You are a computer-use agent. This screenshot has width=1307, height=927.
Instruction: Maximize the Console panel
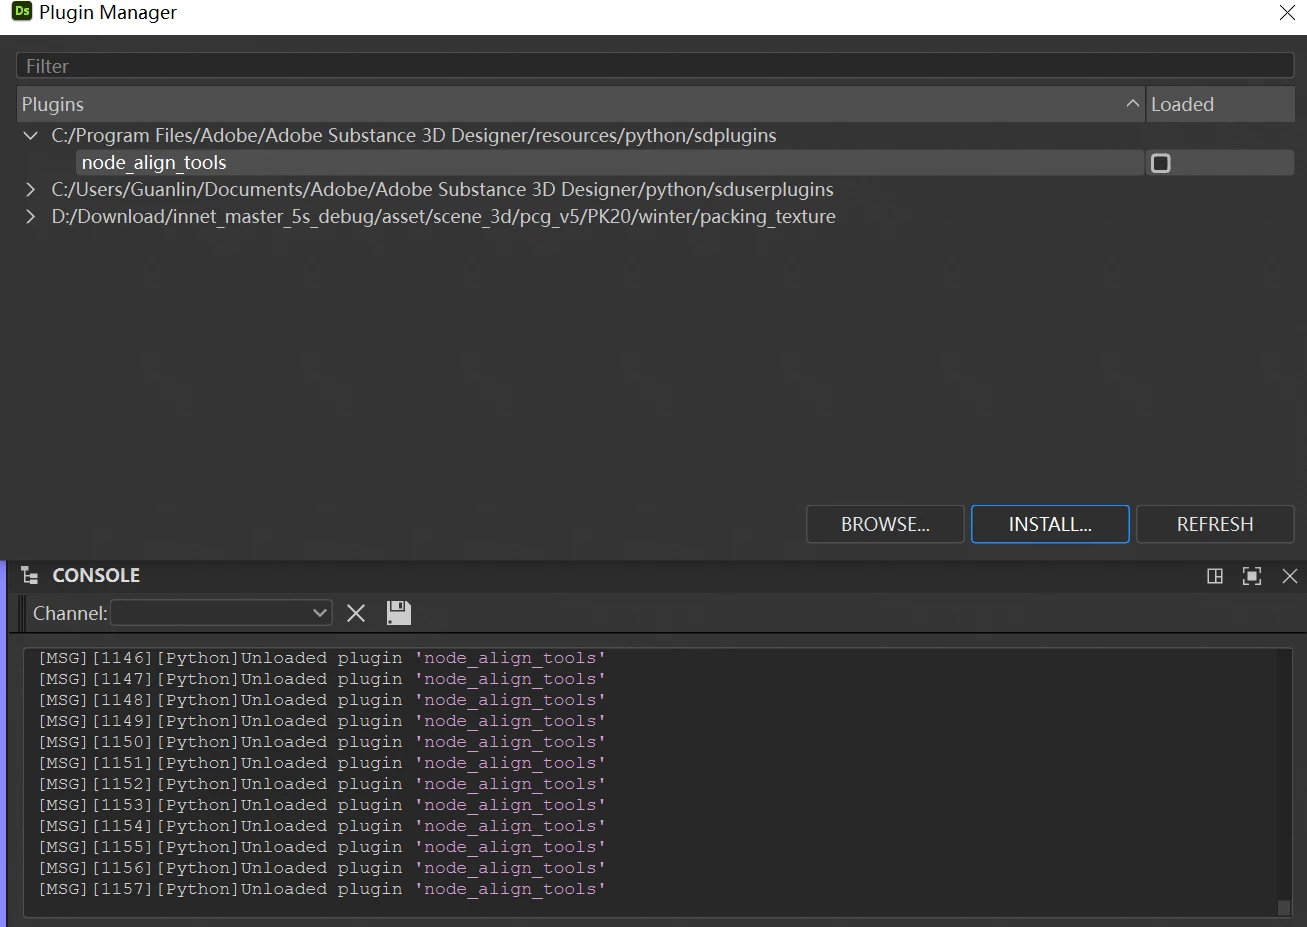click(1252, 576)
